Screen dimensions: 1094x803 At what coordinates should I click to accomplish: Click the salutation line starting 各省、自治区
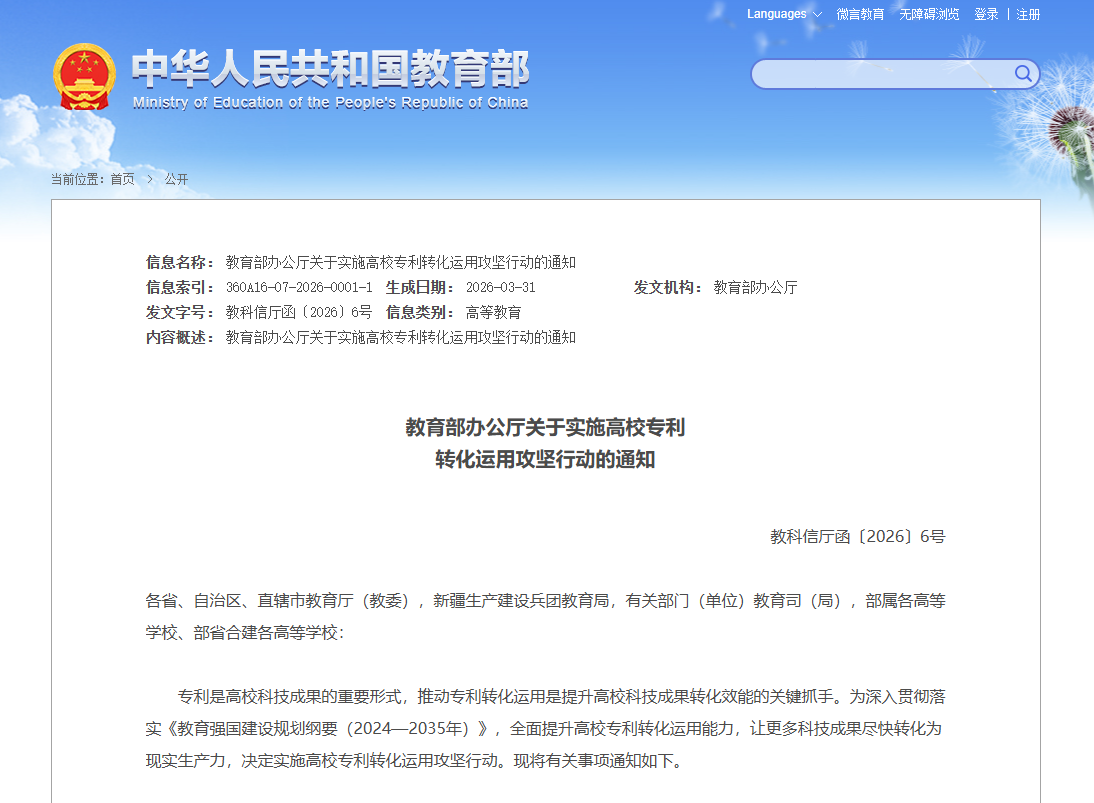545,617
